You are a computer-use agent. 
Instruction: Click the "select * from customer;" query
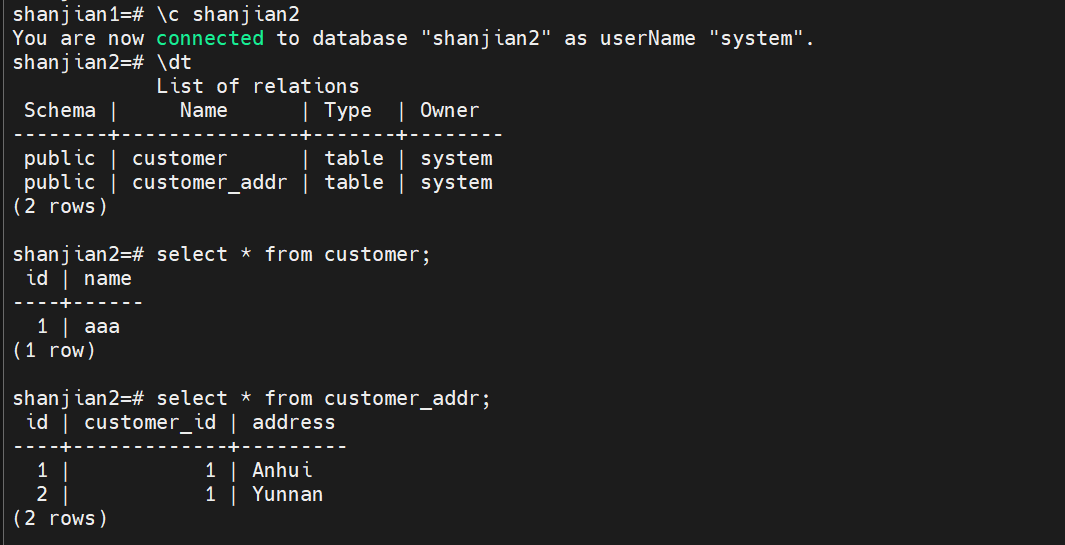click(293, 254)
